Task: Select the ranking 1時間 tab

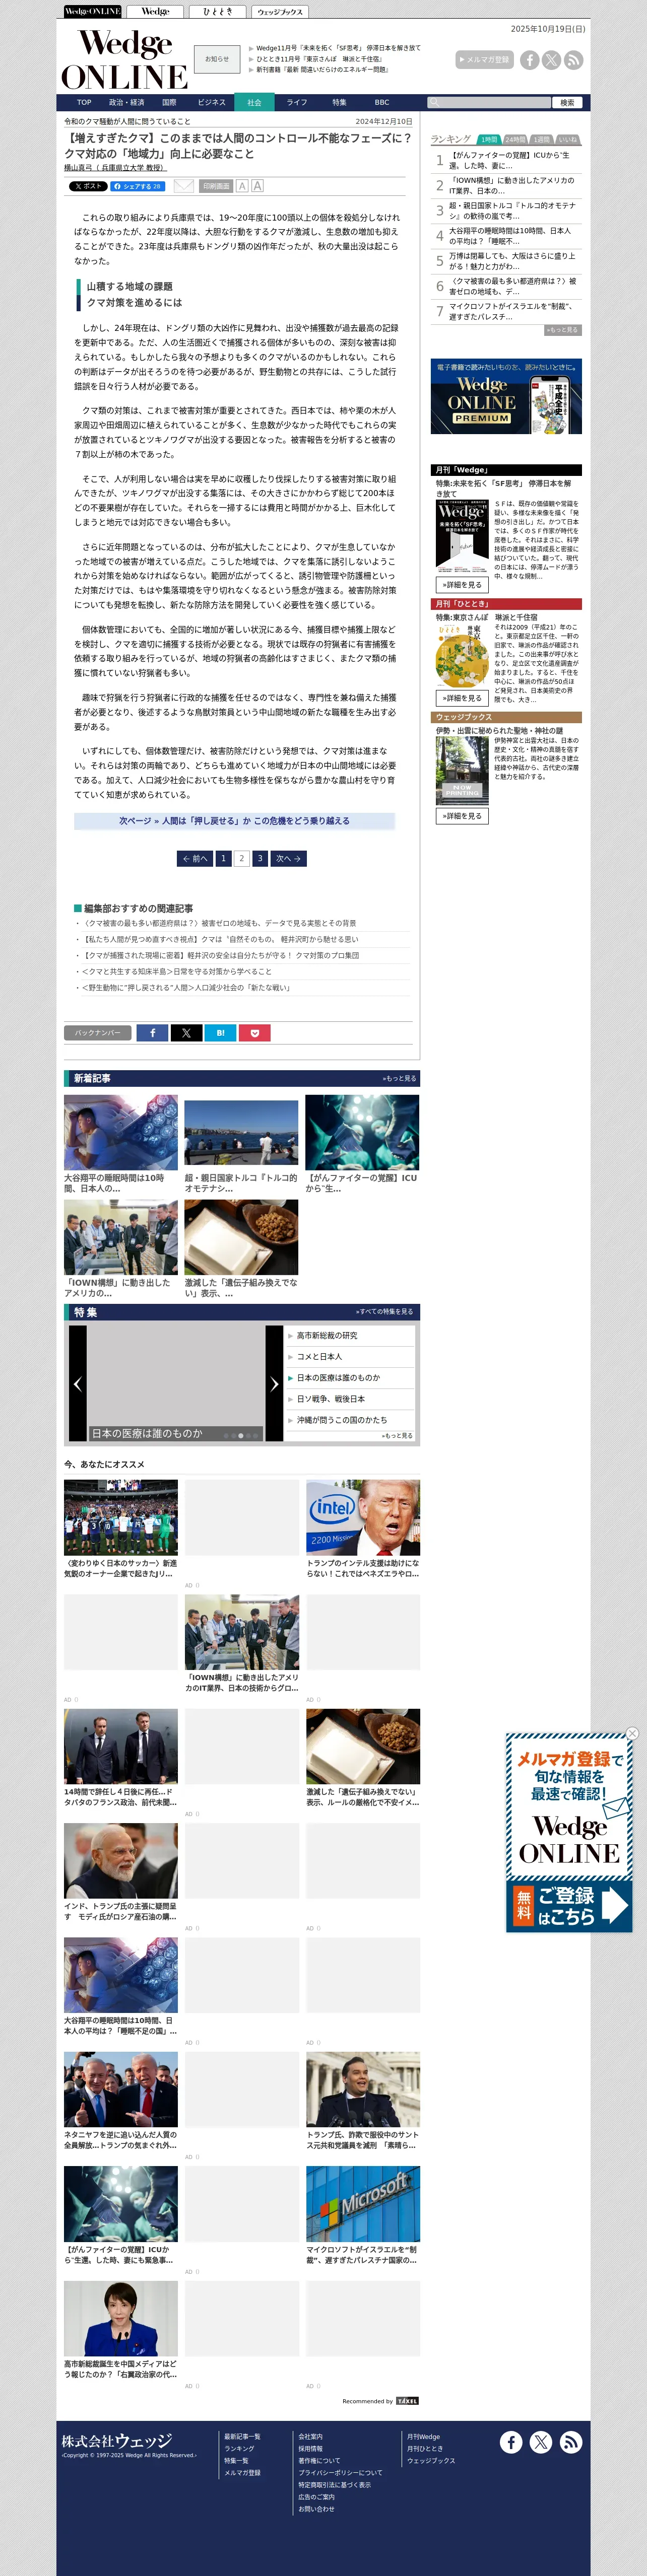Action: pyautogui.click(x=488, y=140)
